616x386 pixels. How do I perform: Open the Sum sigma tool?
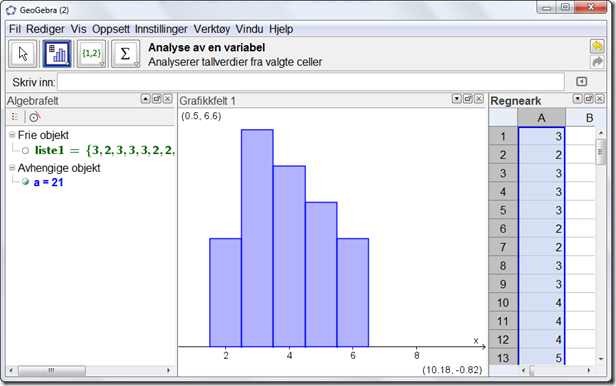pos(125,54)
